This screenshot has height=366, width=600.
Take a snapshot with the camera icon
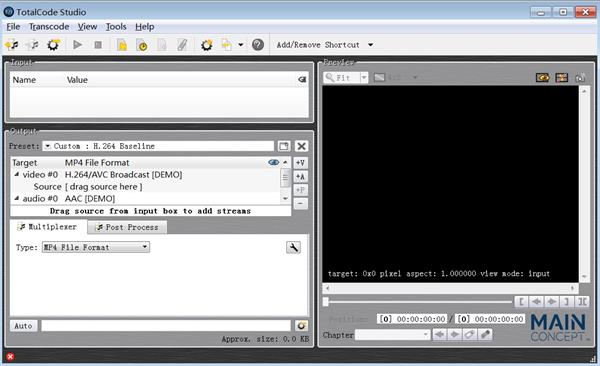[x=580, y=78]
